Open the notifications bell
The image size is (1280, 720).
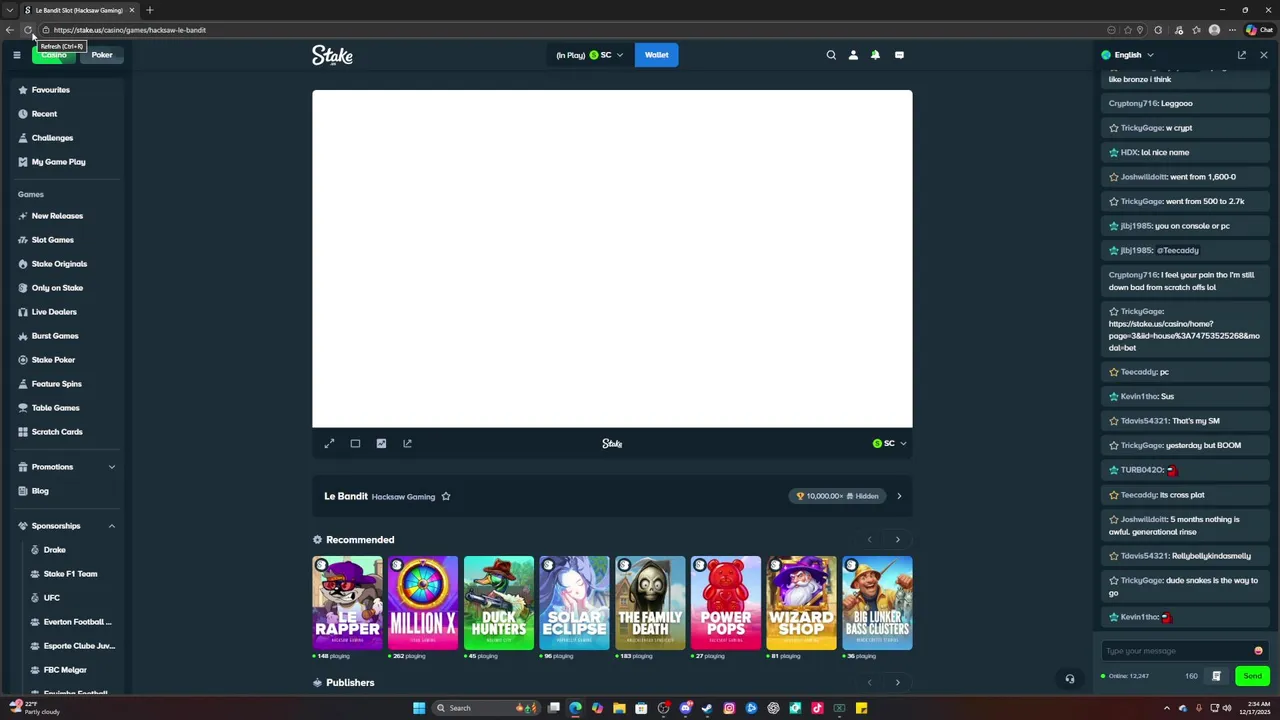tap(875, 55)
